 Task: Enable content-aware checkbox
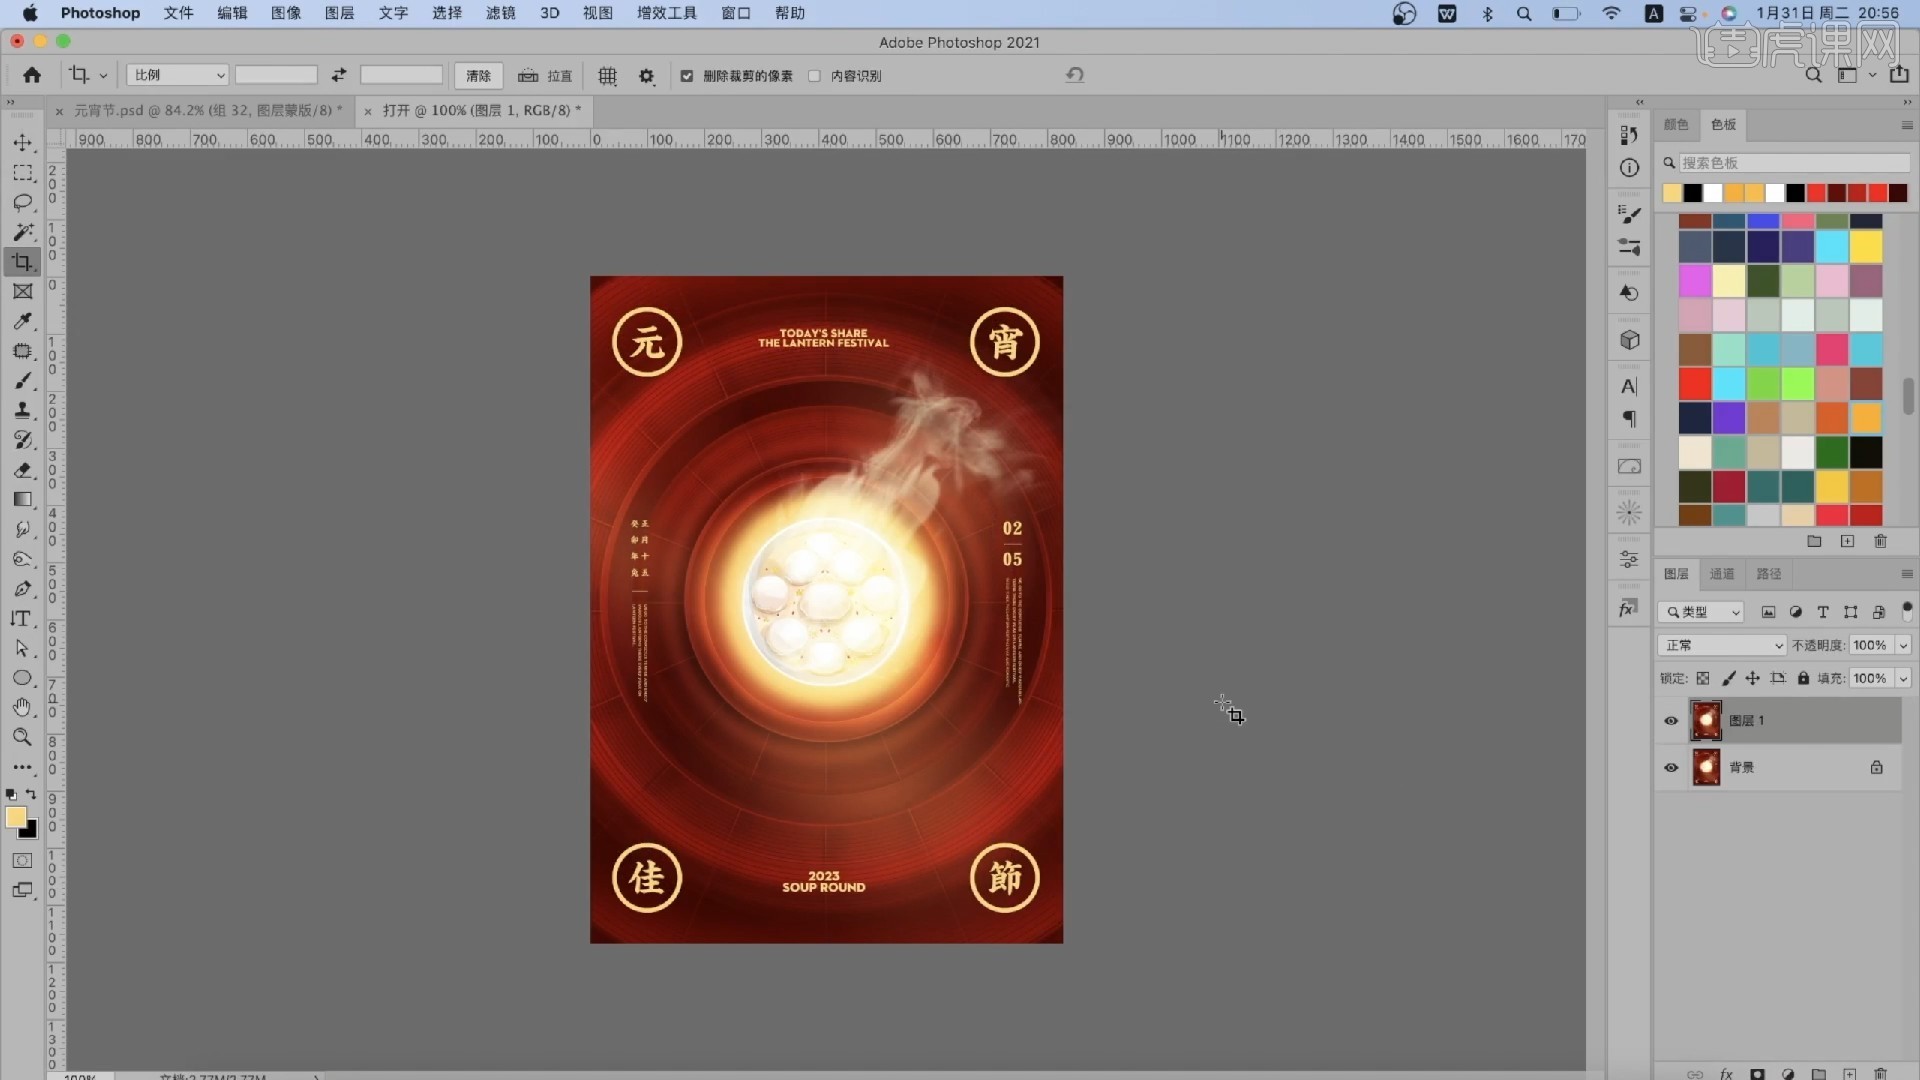click(x=814, y=76)
